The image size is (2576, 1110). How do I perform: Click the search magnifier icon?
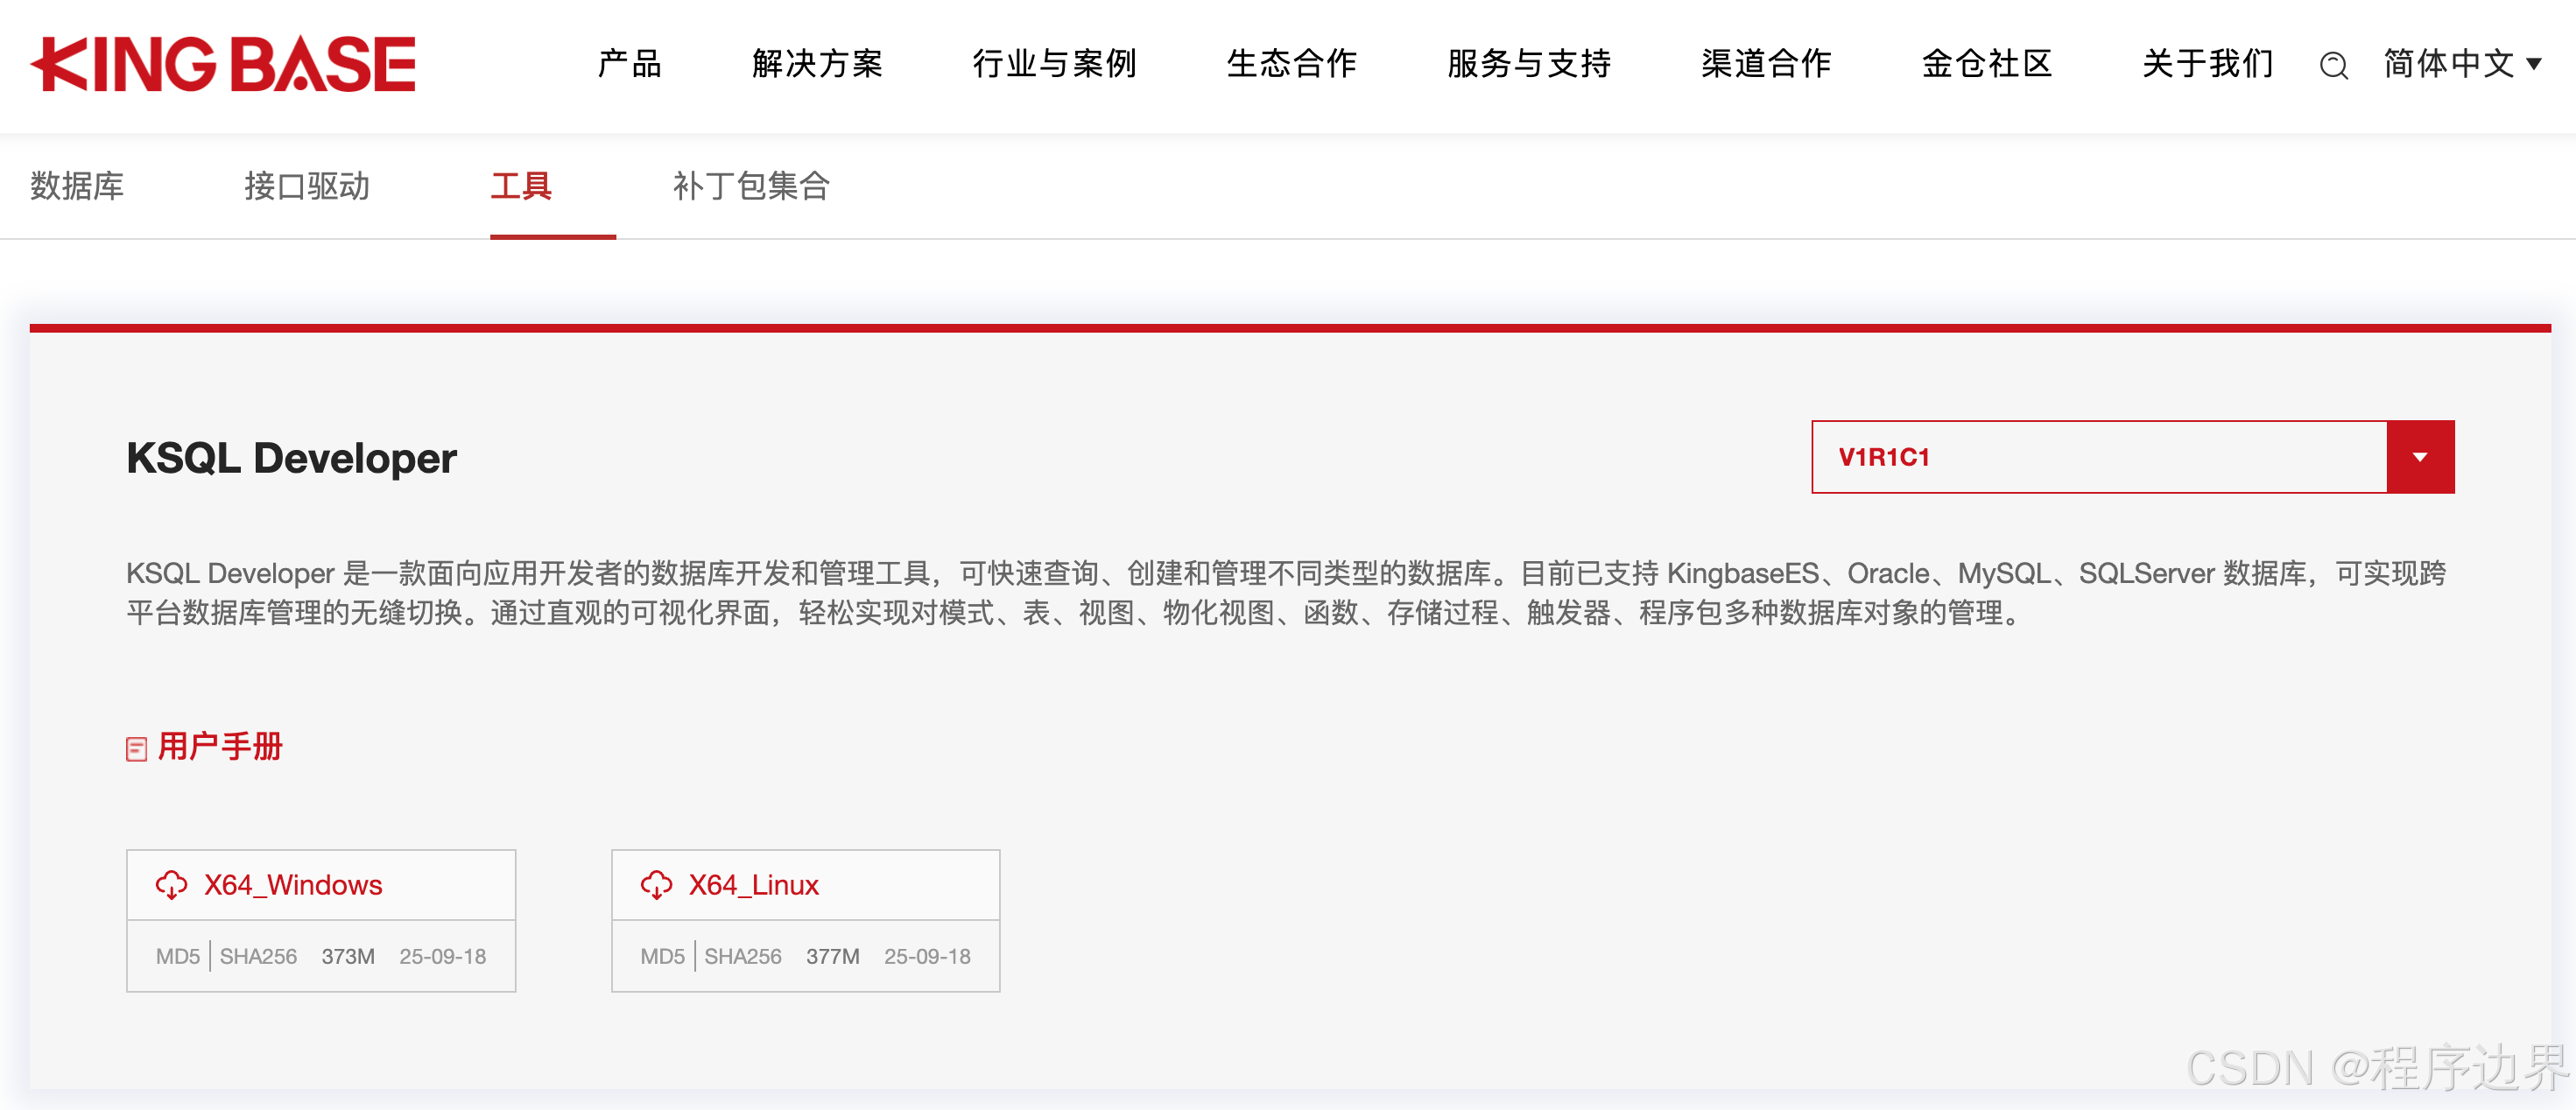pos(2334,65)
